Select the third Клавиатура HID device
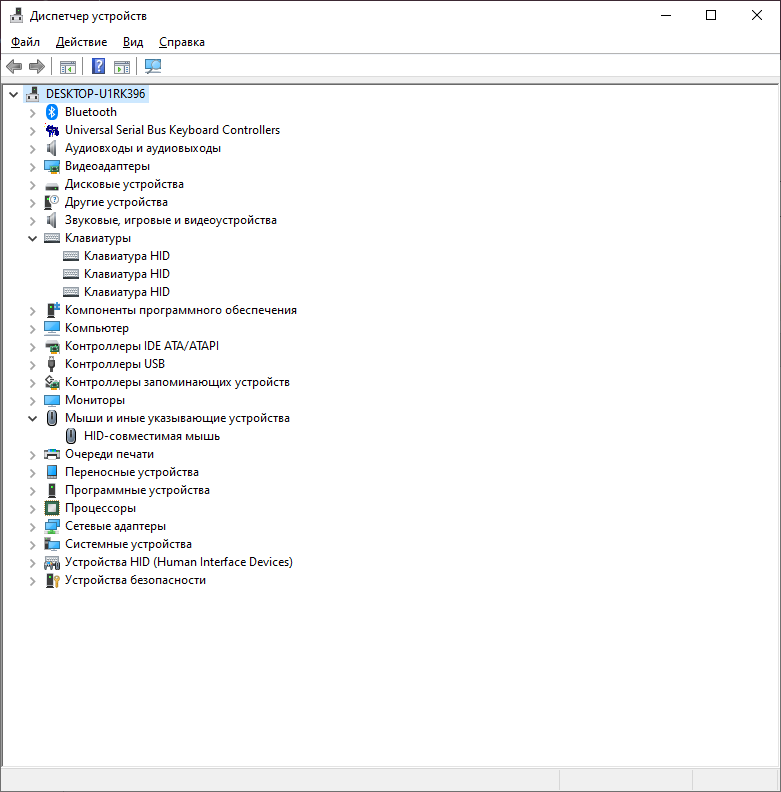The image size is (781, 792). [x=127, y=292]
